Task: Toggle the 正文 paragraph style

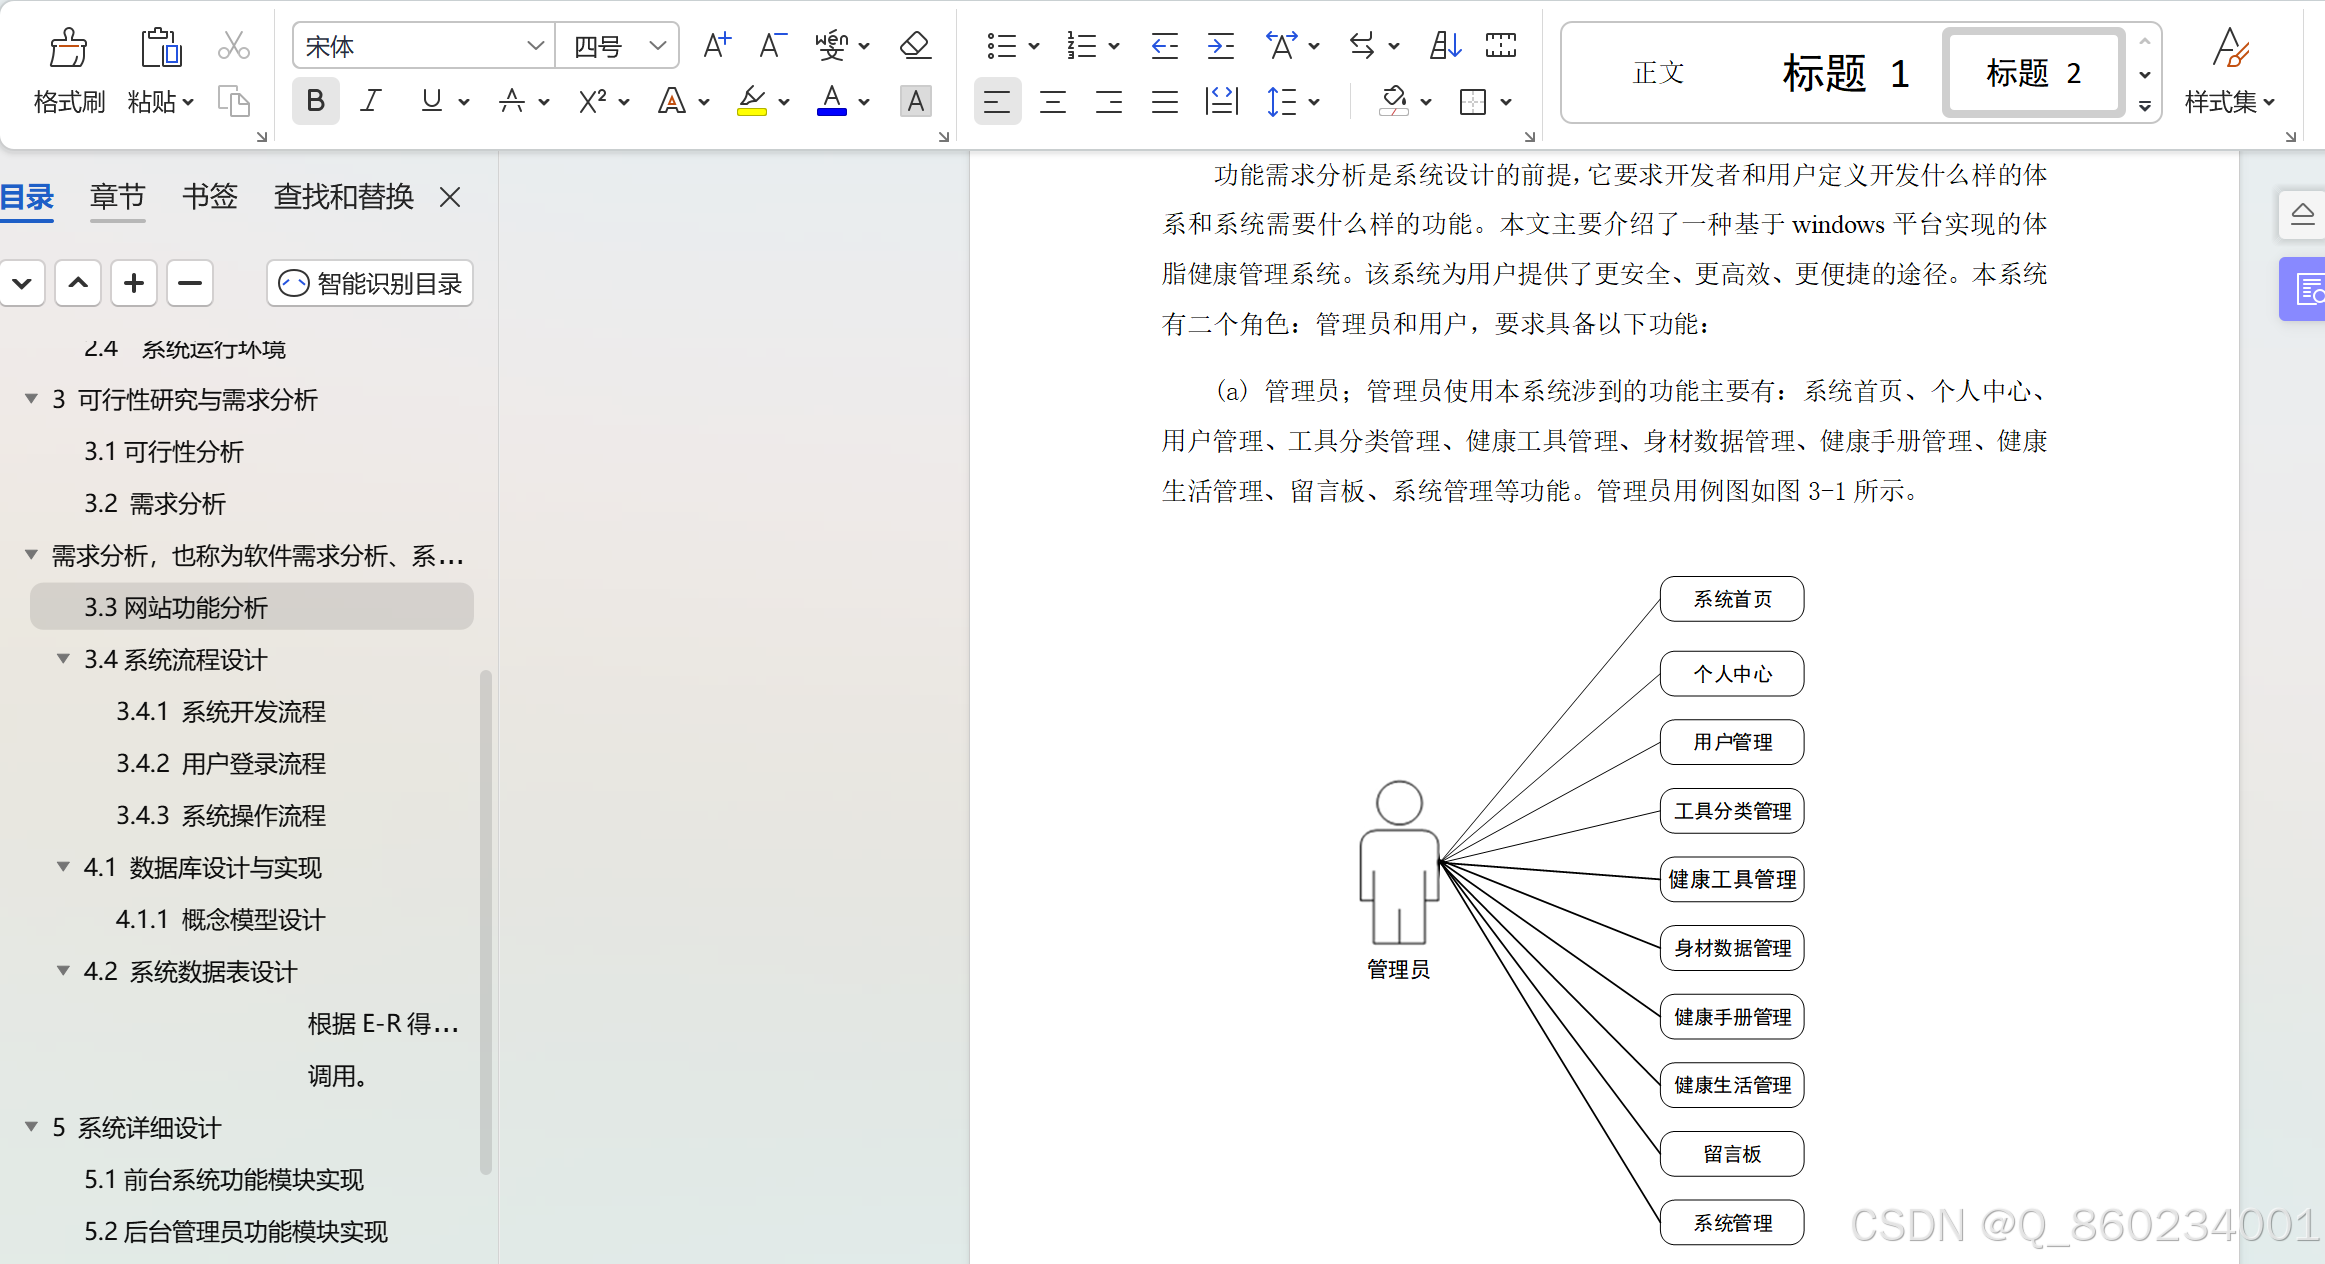Action: pos(1657,70)
